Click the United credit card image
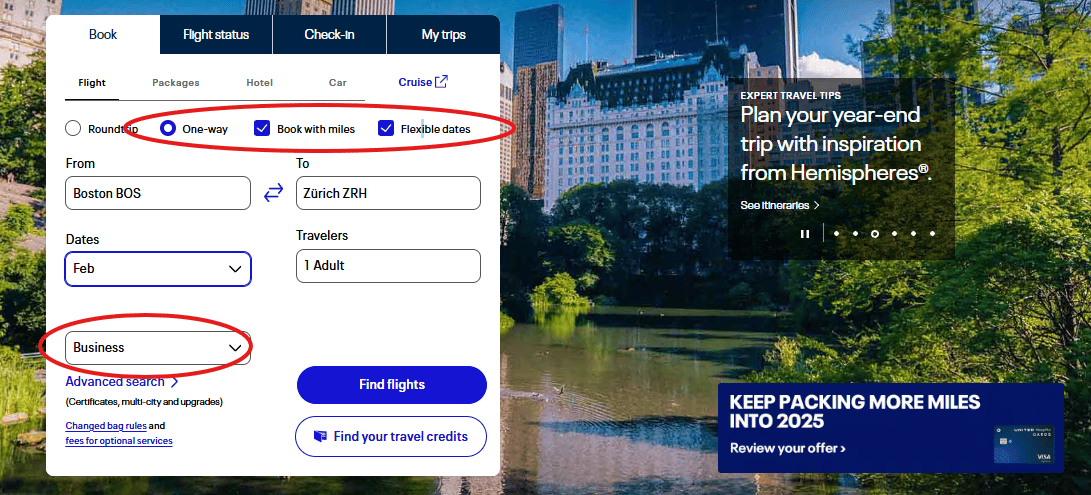Viewport: 1091px width, 495px height. coord(1023,444)
